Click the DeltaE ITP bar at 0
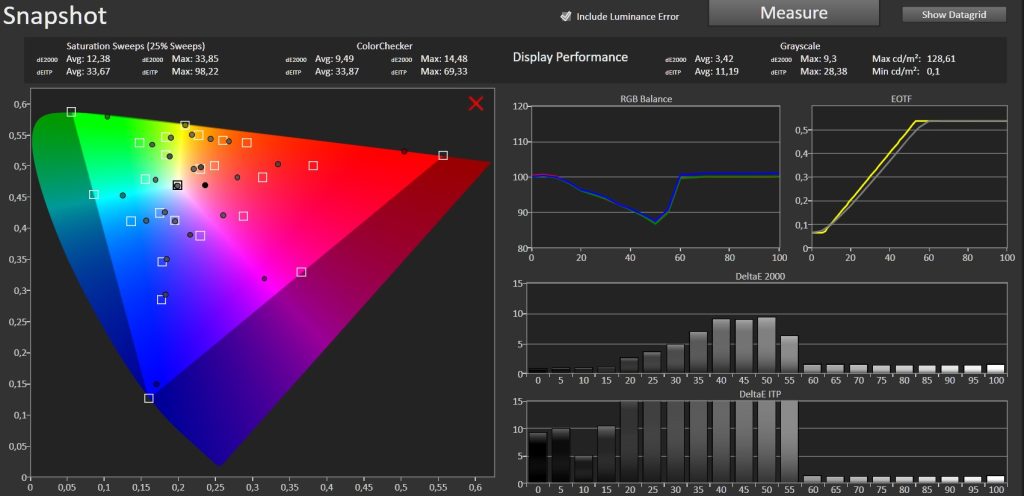1024x496 pixels. [537, 458]
